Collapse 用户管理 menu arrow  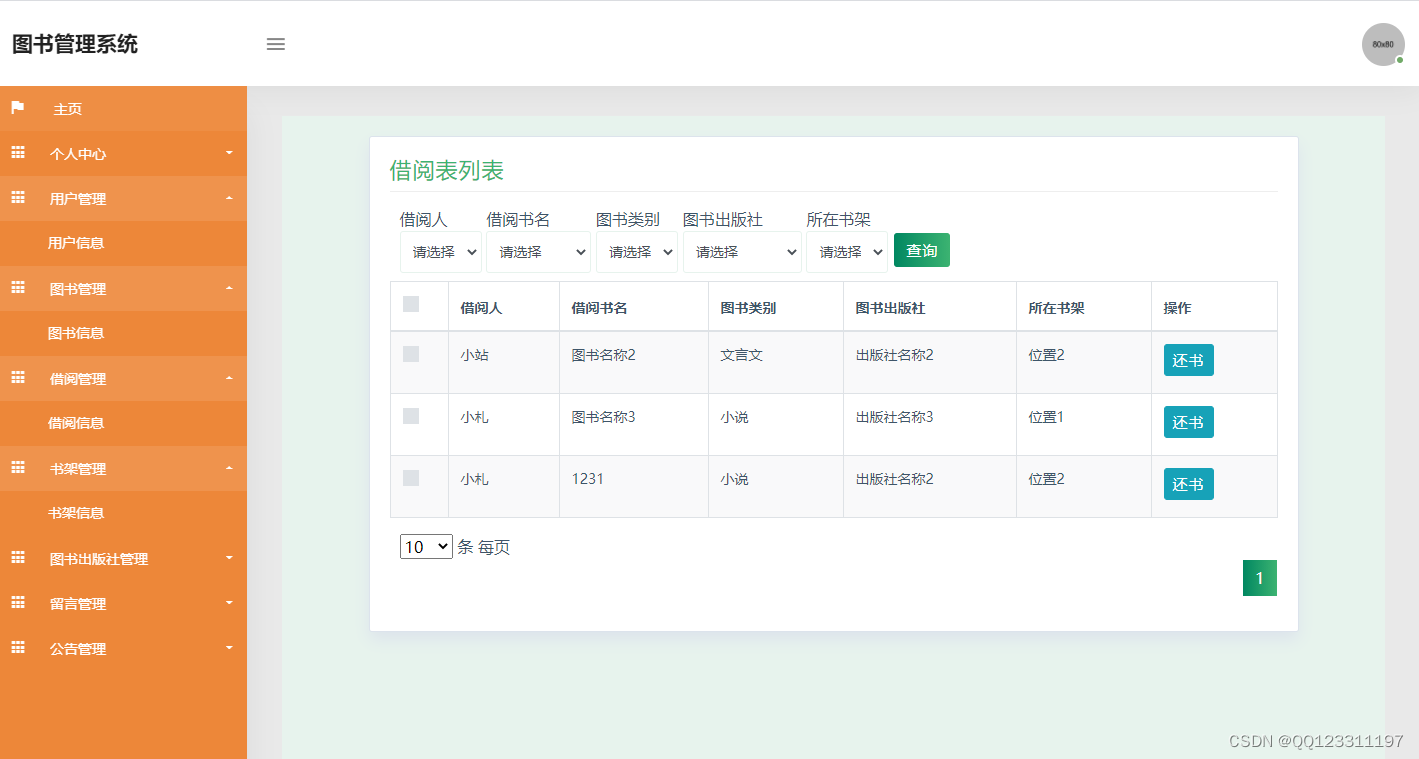(229, 198)
